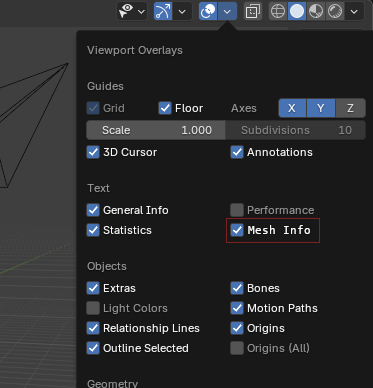
Task: Enable the Light Colors checkbox
Action: tap(93, 308)
